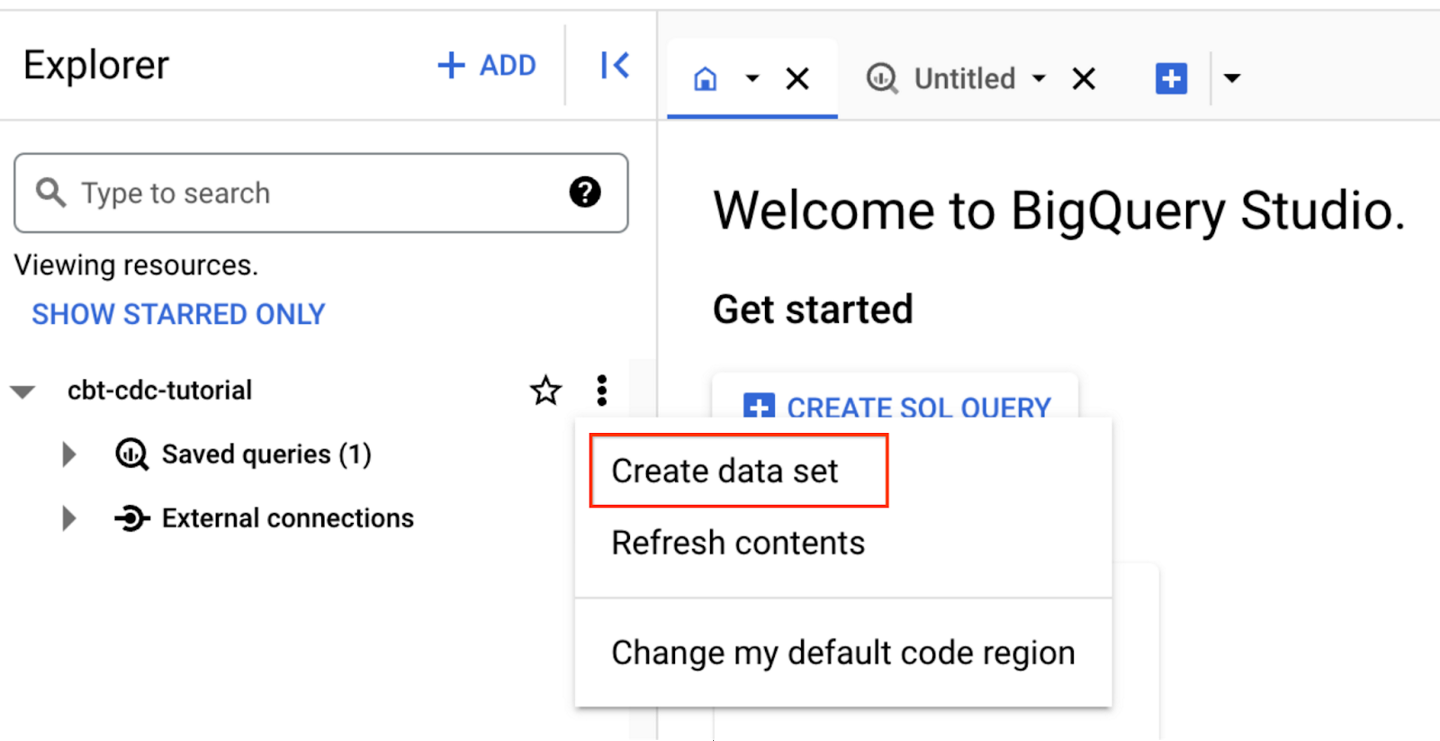Star the cbt-cdc-tutorial project

pyautogui.click(x=546, y=390)
